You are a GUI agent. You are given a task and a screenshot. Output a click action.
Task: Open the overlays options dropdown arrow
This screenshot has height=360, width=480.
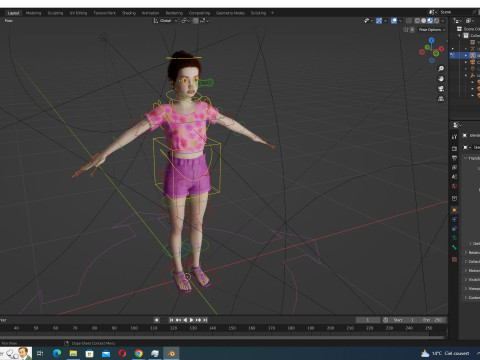400,21
